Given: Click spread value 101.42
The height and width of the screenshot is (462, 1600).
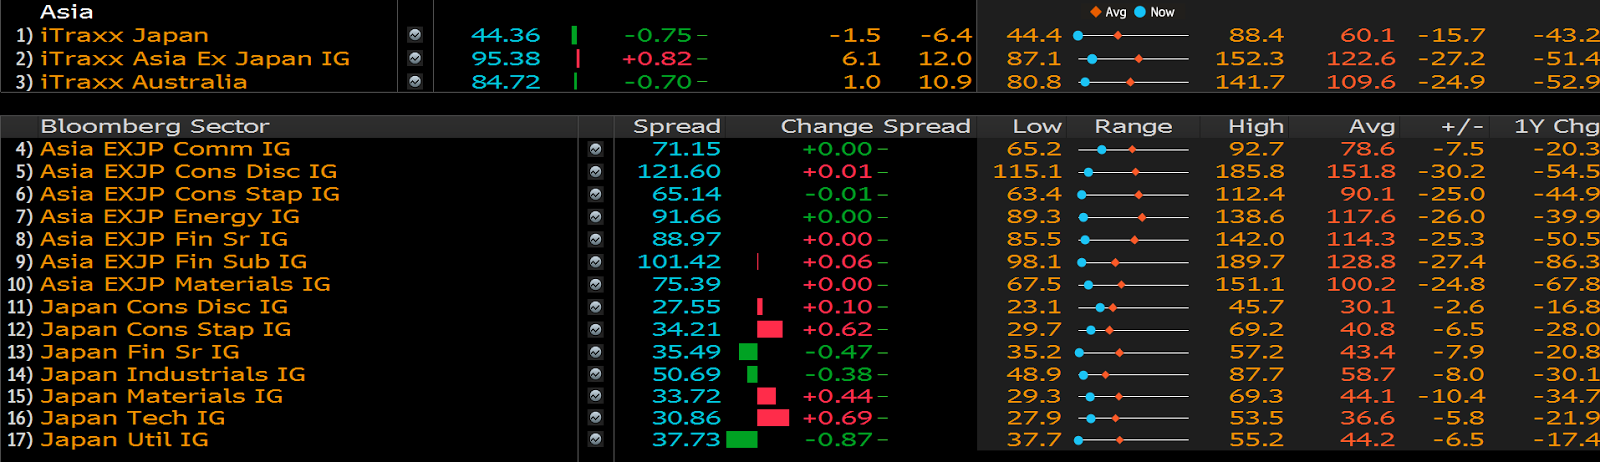Looking at the screenshot, I should (x=679, y=262).
